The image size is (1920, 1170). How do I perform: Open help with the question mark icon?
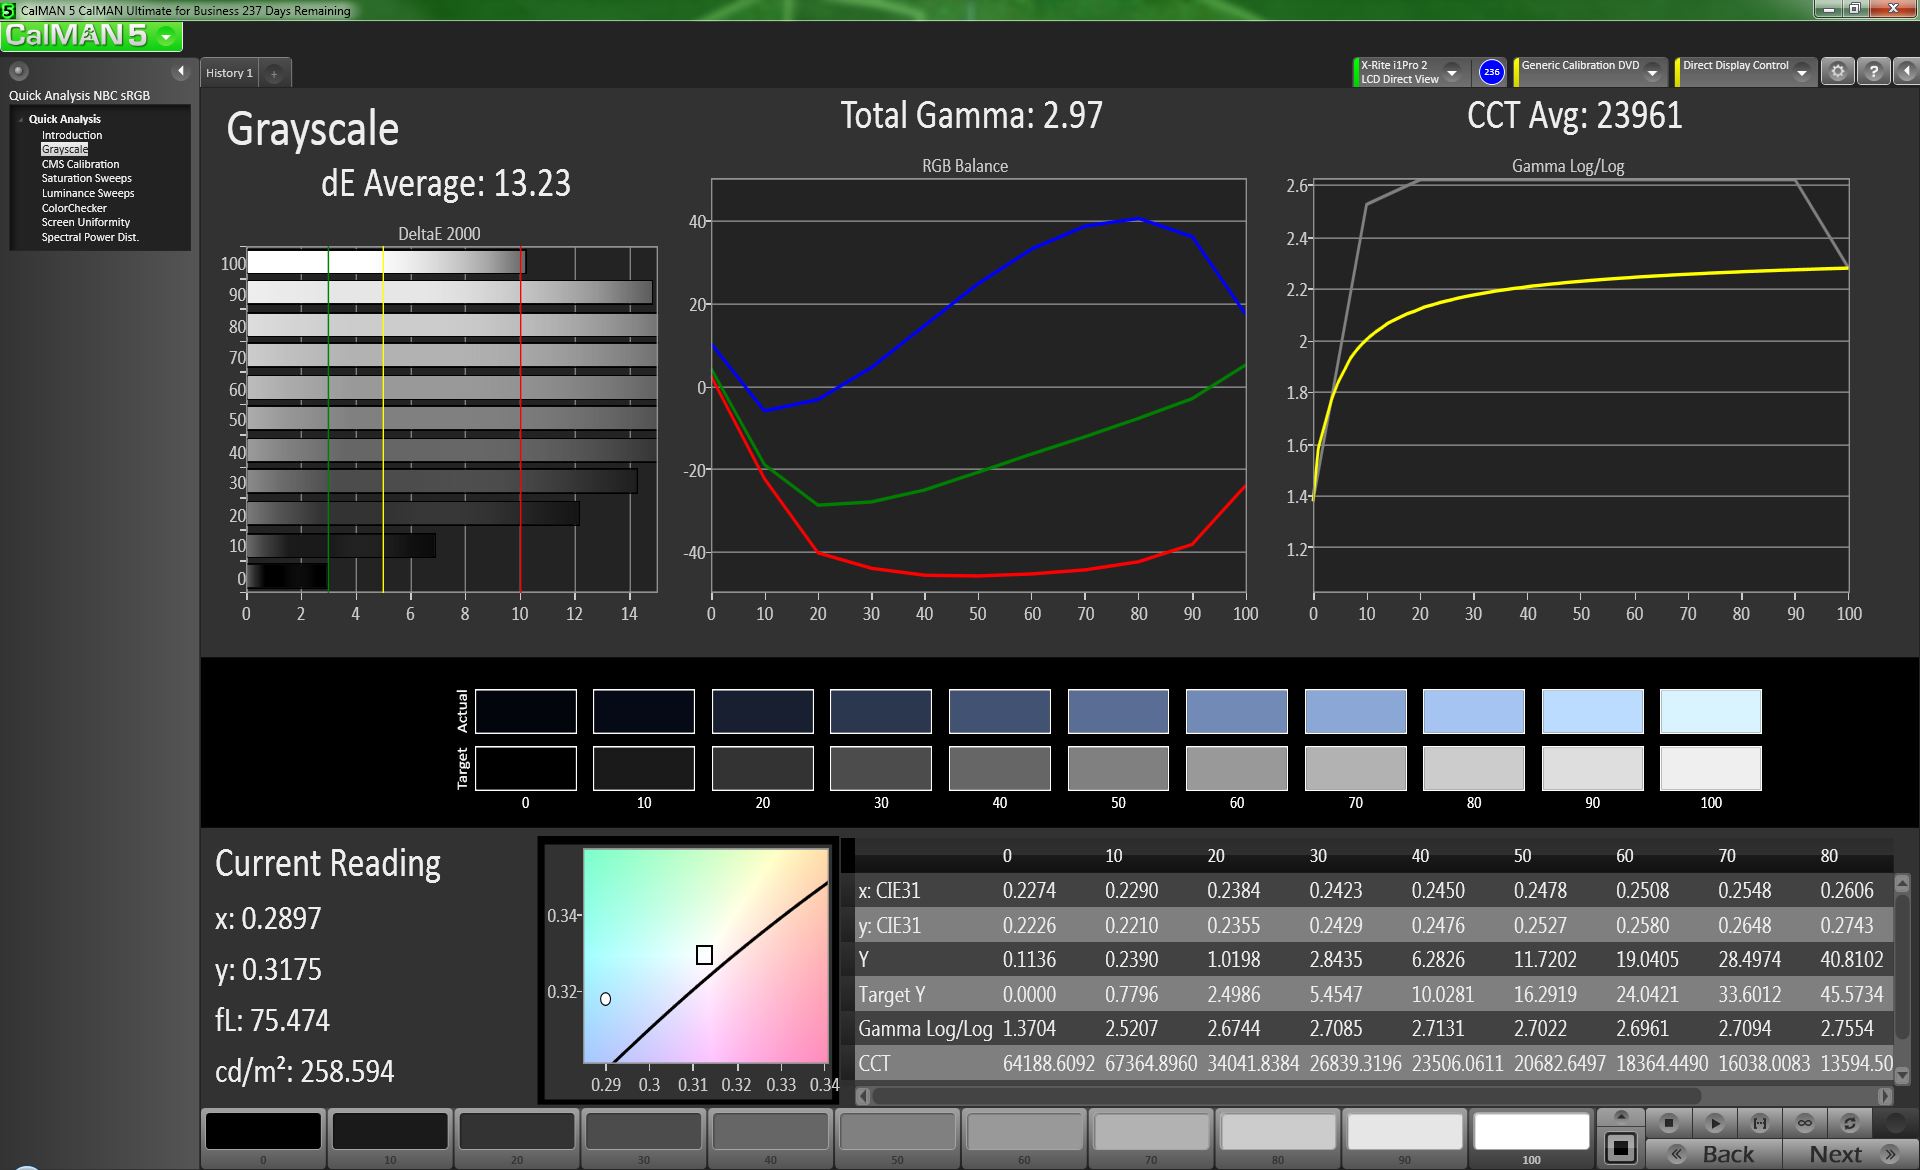coord(1873,72)
